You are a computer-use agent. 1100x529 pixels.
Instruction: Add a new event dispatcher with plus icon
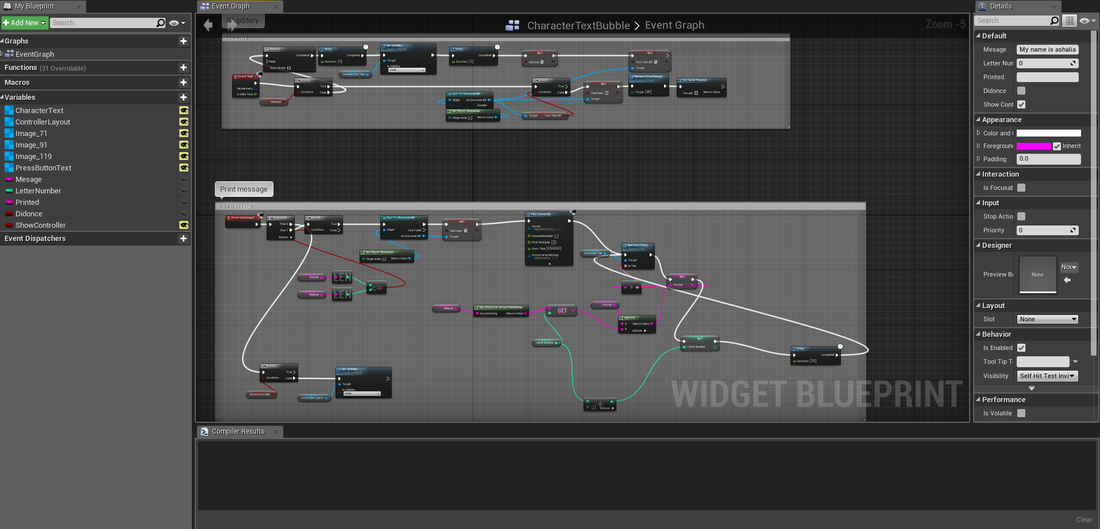(x=183, y=239)
